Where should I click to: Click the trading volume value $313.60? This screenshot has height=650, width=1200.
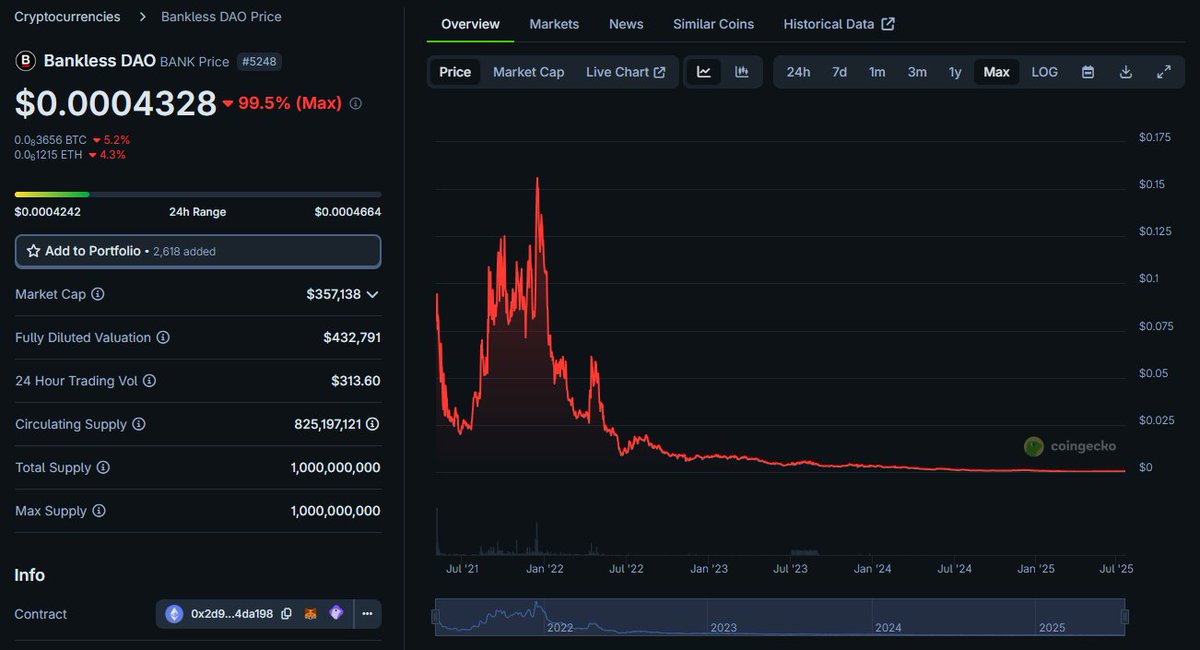pos(356,381)
